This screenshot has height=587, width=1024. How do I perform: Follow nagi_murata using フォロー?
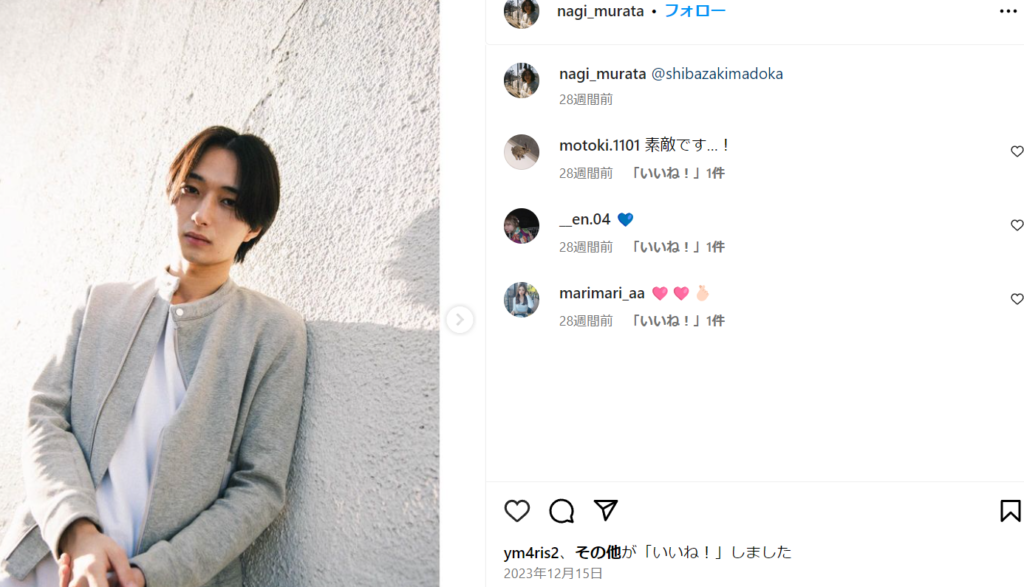695,11
